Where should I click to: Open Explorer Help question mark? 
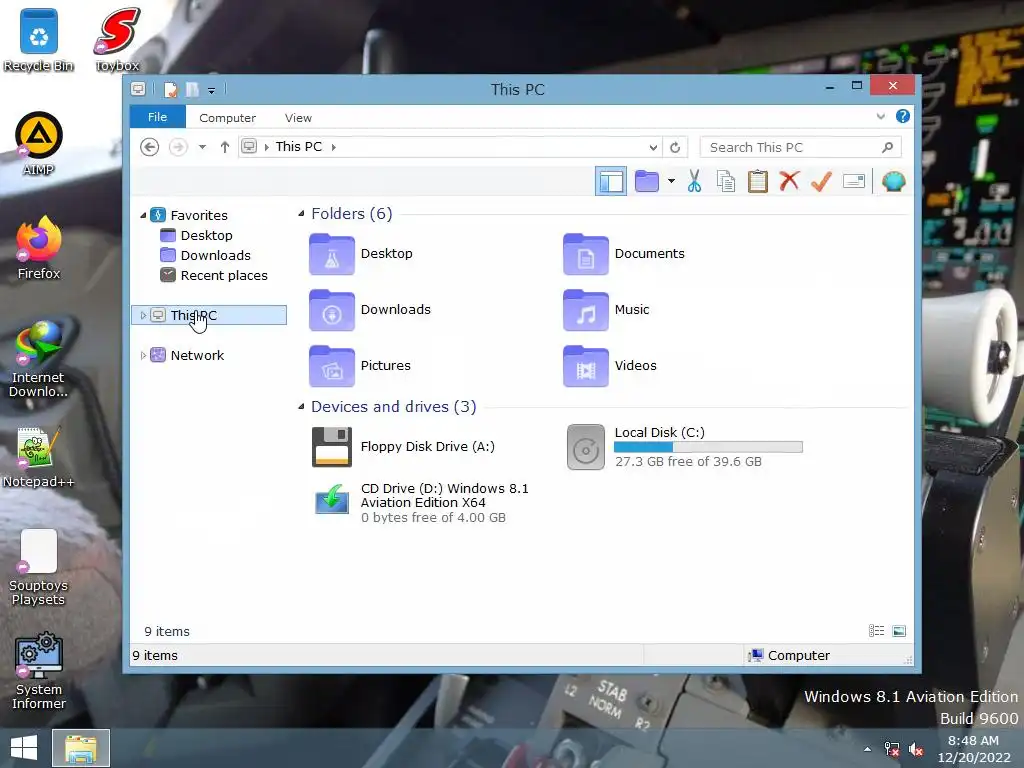(903, 116)
